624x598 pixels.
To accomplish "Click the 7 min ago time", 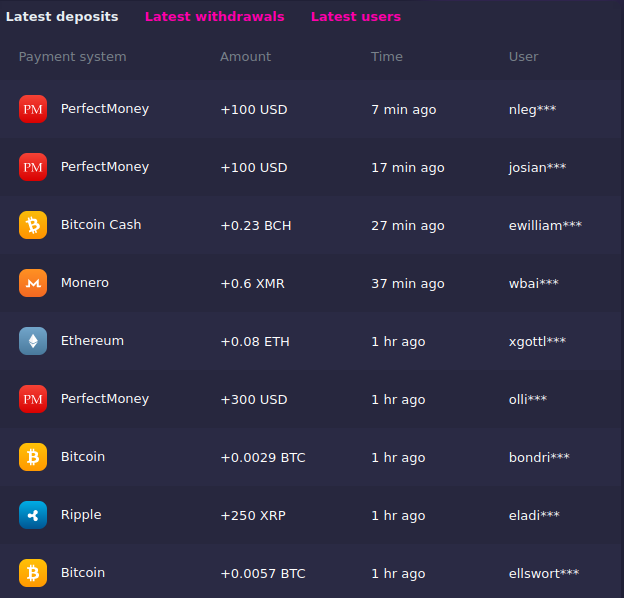I will click(404, 110).
